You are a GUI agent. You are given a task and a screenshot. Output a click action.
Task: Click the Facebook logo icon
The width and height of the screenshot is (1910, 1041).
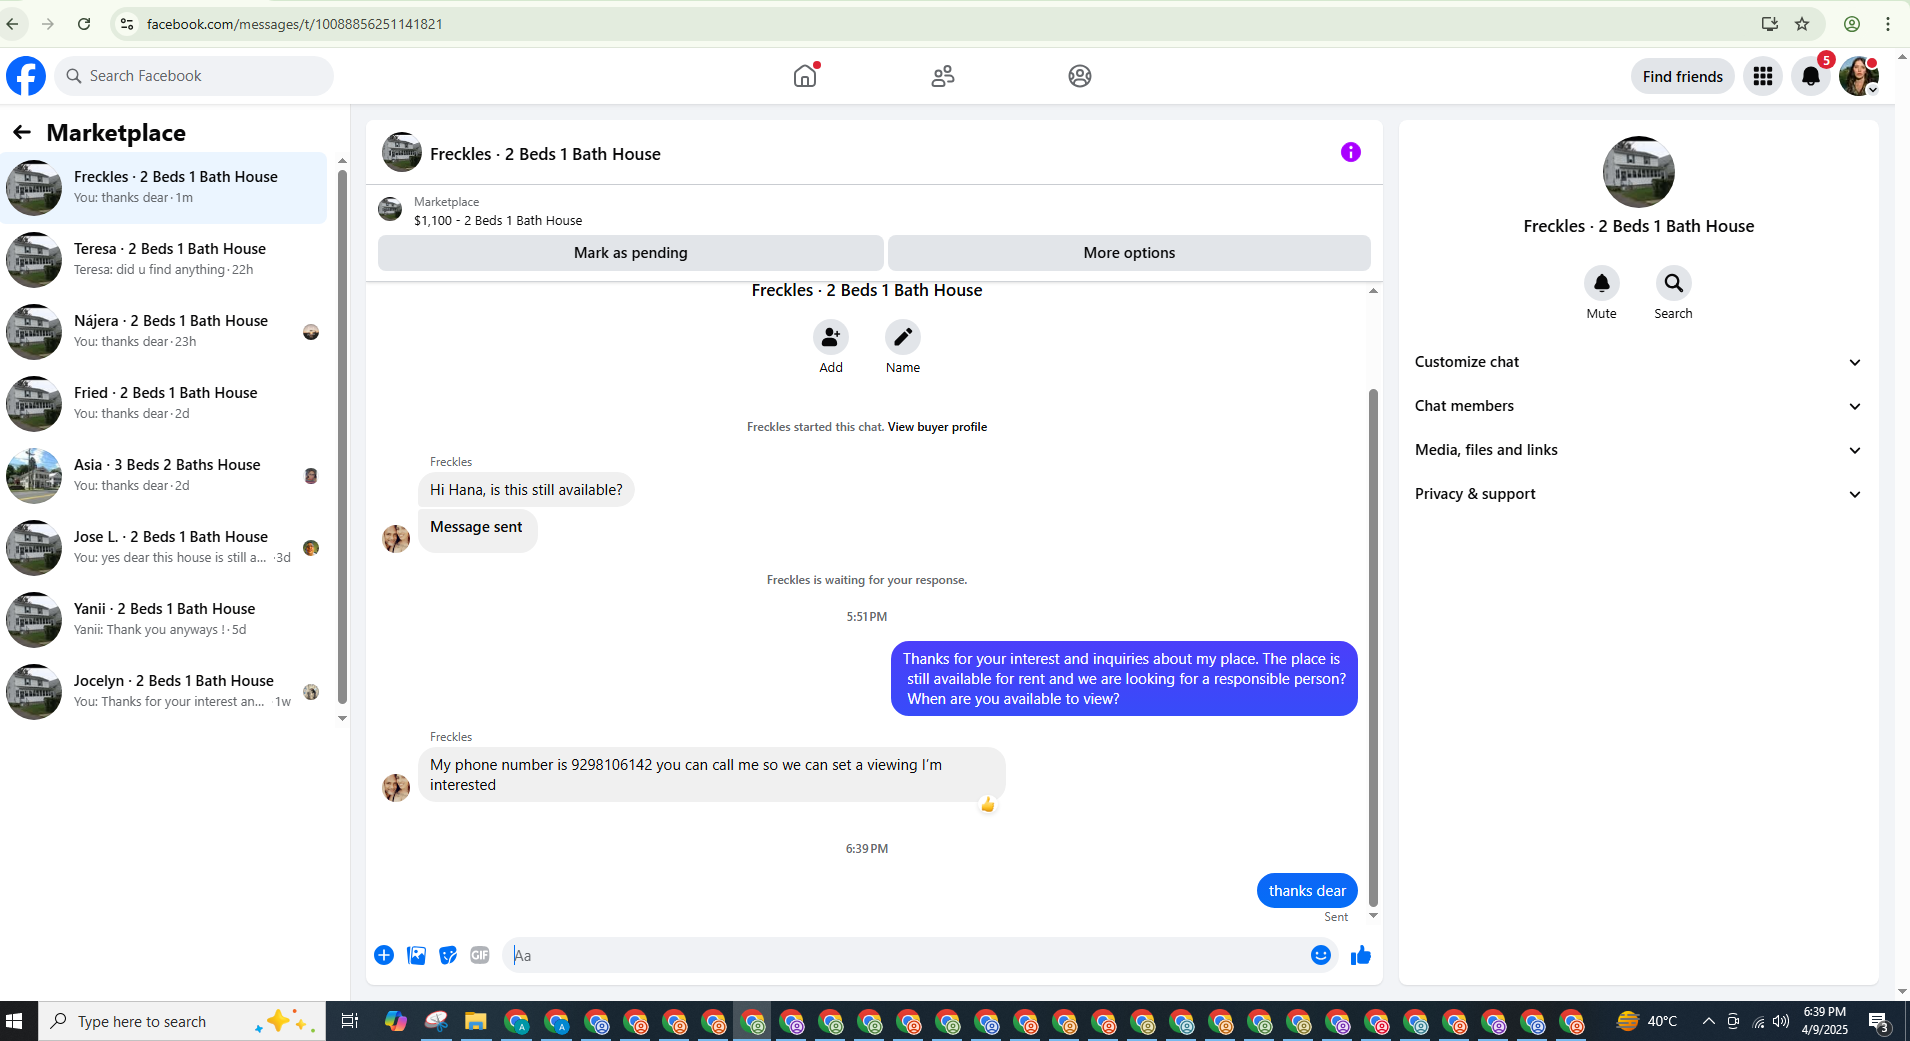click(x=26, y=76)
